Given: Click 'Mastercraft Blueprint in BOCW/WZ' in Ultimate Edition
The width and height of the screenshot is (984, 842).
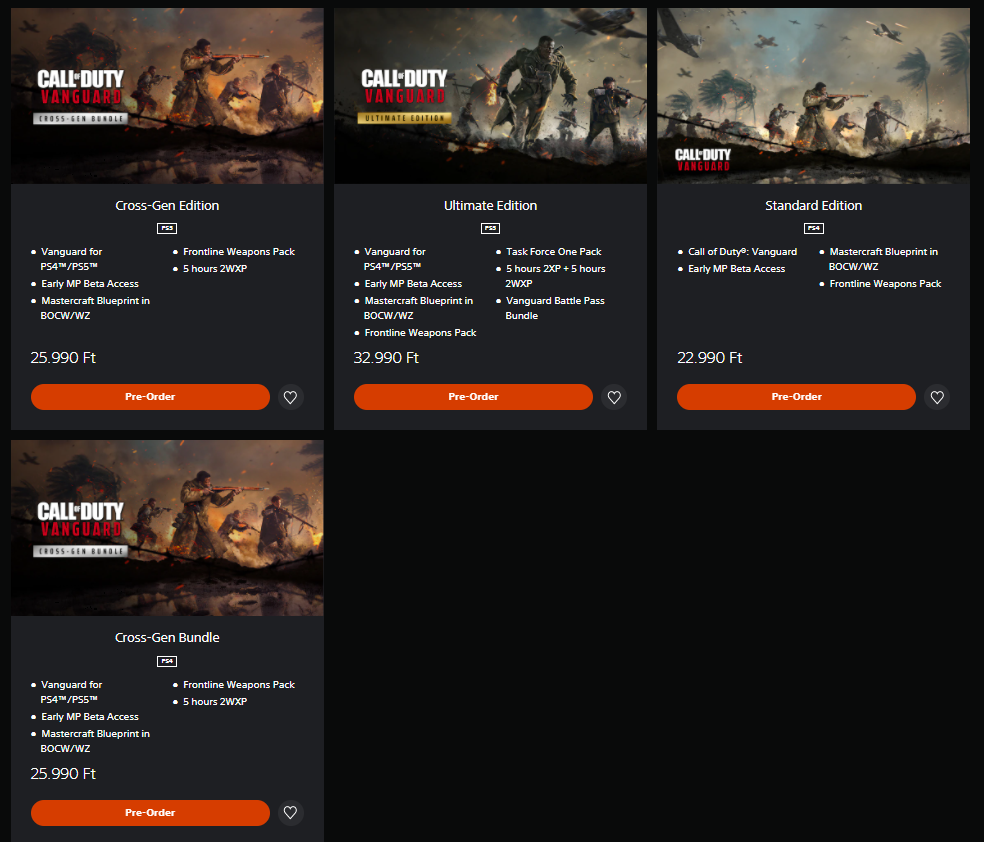Looking at the screenshot, I should click(x=418, y=308).
